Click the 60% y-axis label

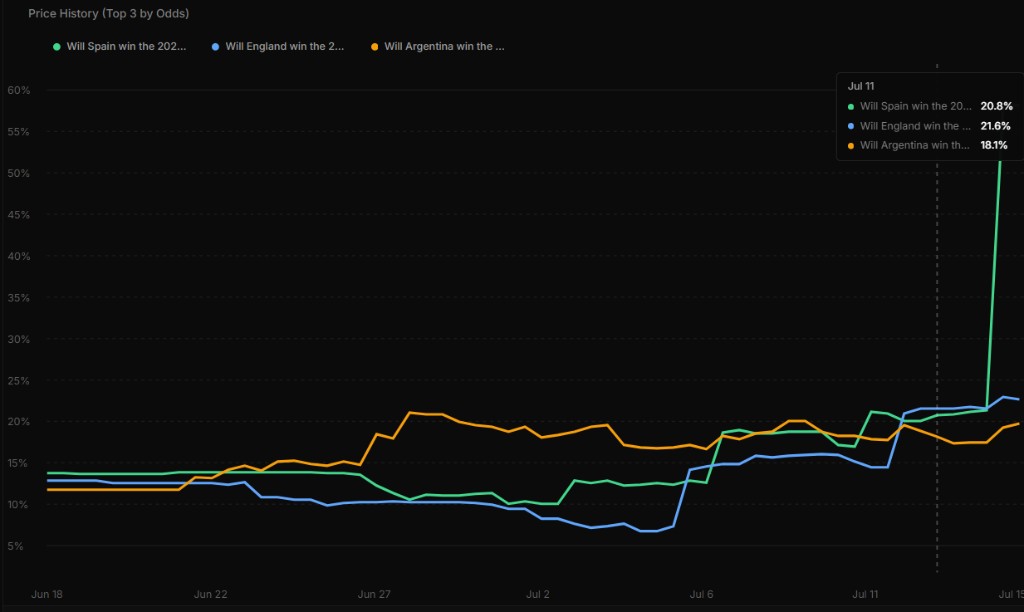[19, 90]
